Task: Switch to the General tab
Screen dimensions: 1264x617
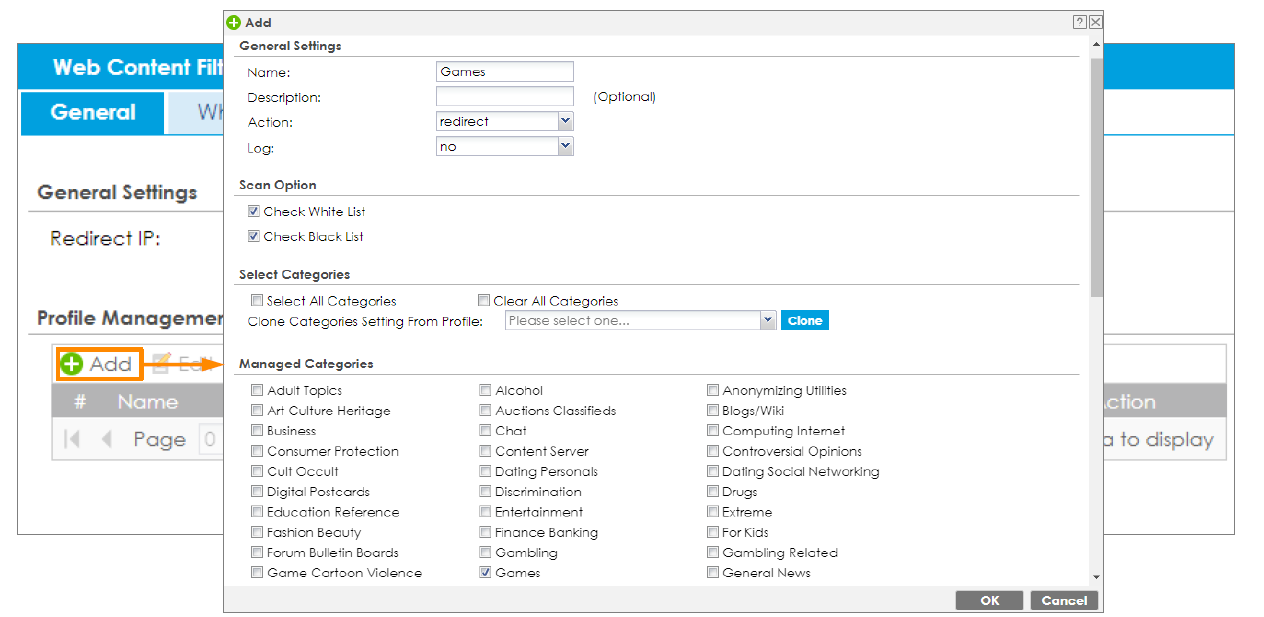Action: [x=92, y=112]
